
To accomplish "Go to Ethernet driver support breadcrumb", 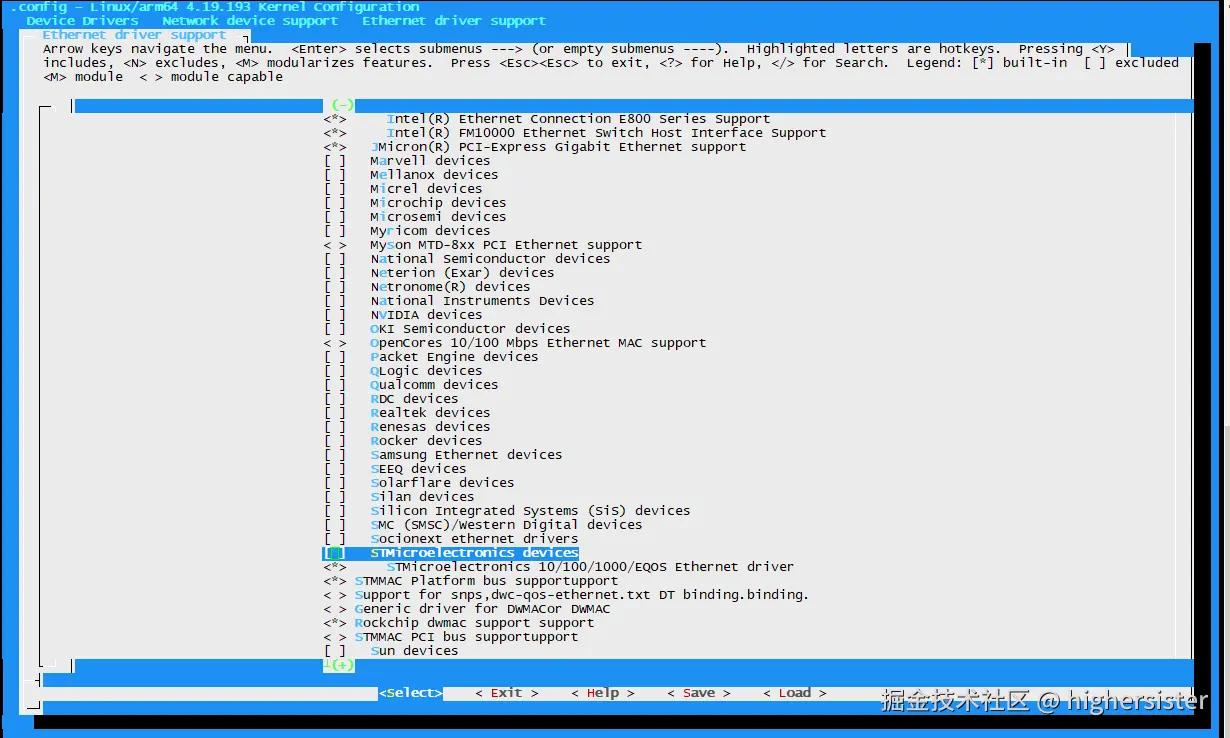I will pyautogui.click(x=454, y=20).
